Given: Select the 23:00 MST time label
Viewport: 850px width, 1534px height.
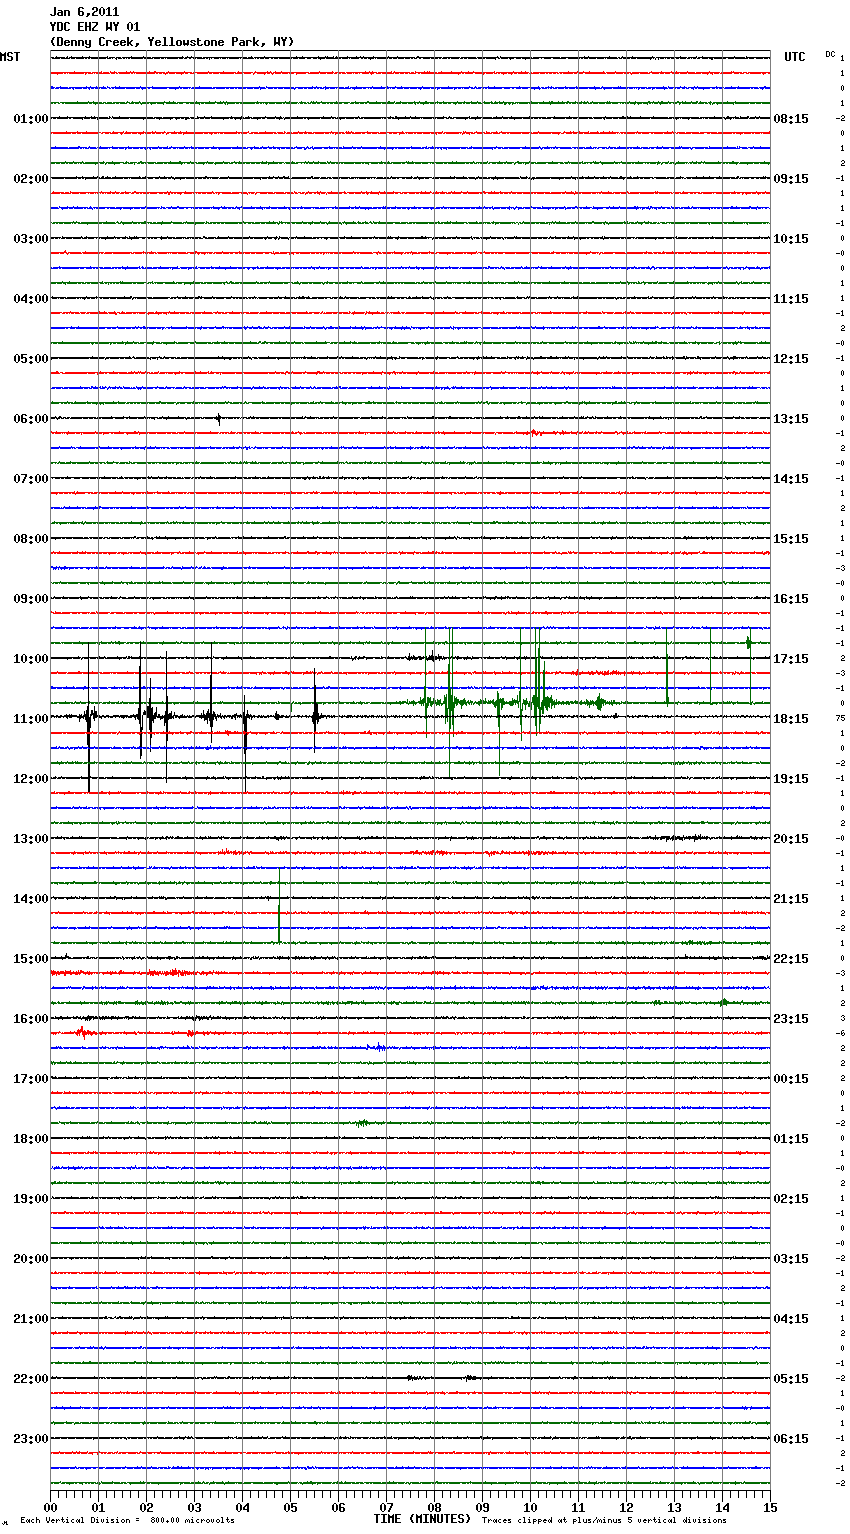Looking at the screenshot, I should 31,1439.
